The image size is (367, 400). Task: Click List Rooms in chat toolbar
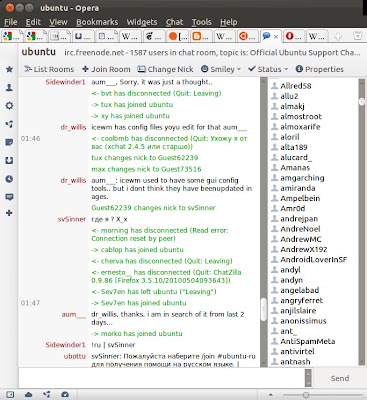49,69
